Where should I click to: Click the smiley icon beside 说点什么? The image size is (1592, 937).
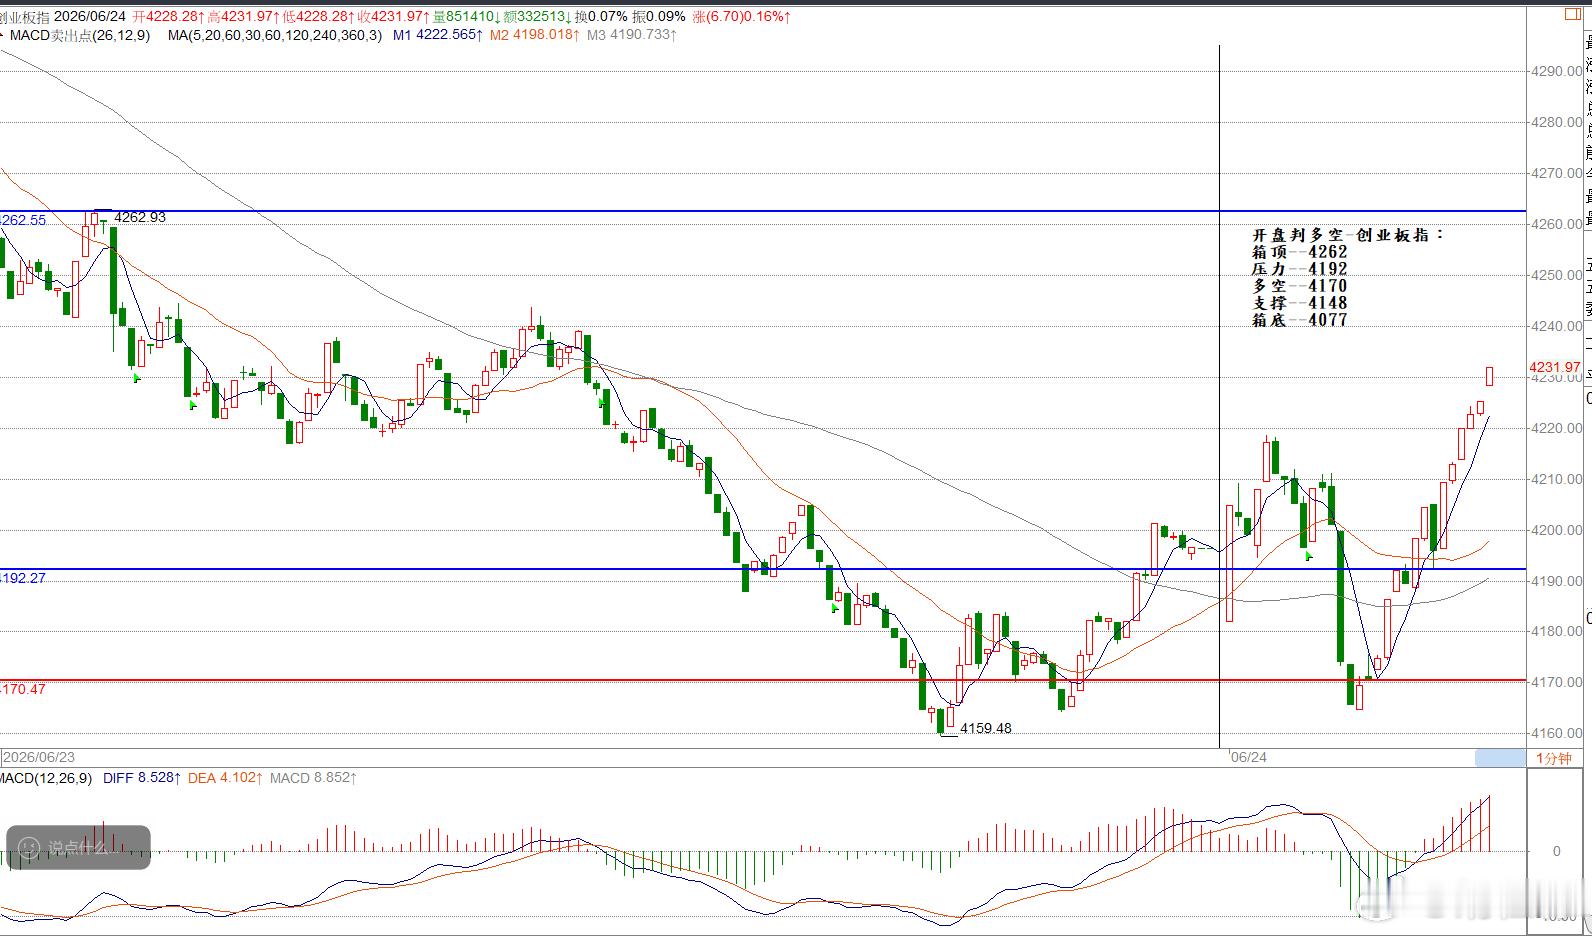[30, 847]
